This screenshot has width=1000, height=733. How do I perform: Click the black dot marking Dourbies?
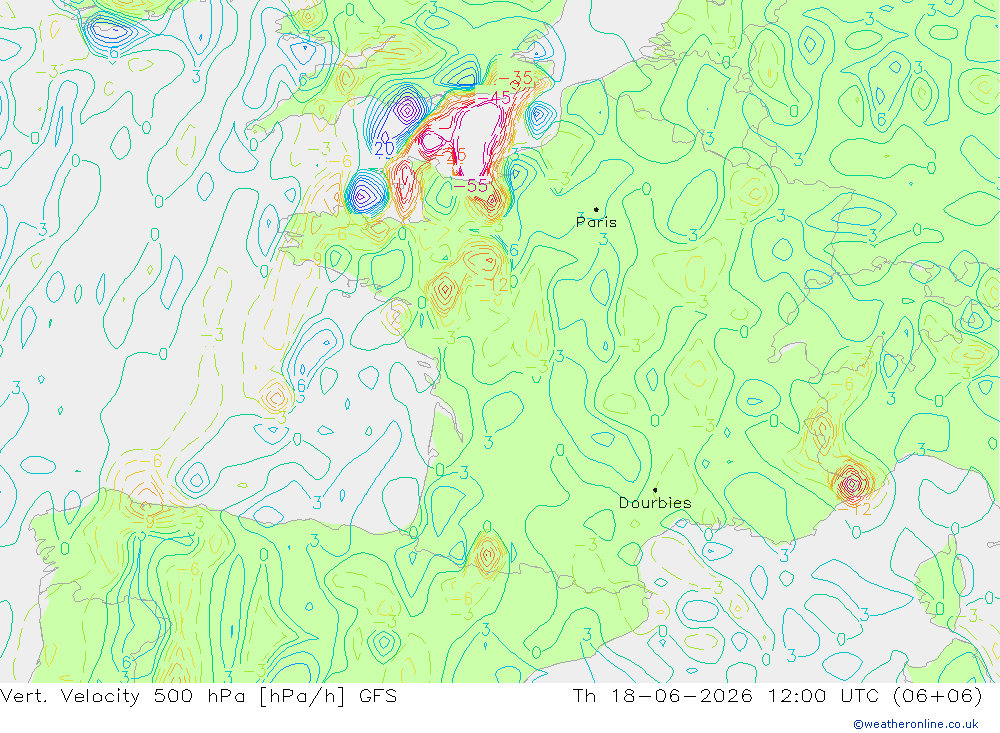tap(655, 490)
